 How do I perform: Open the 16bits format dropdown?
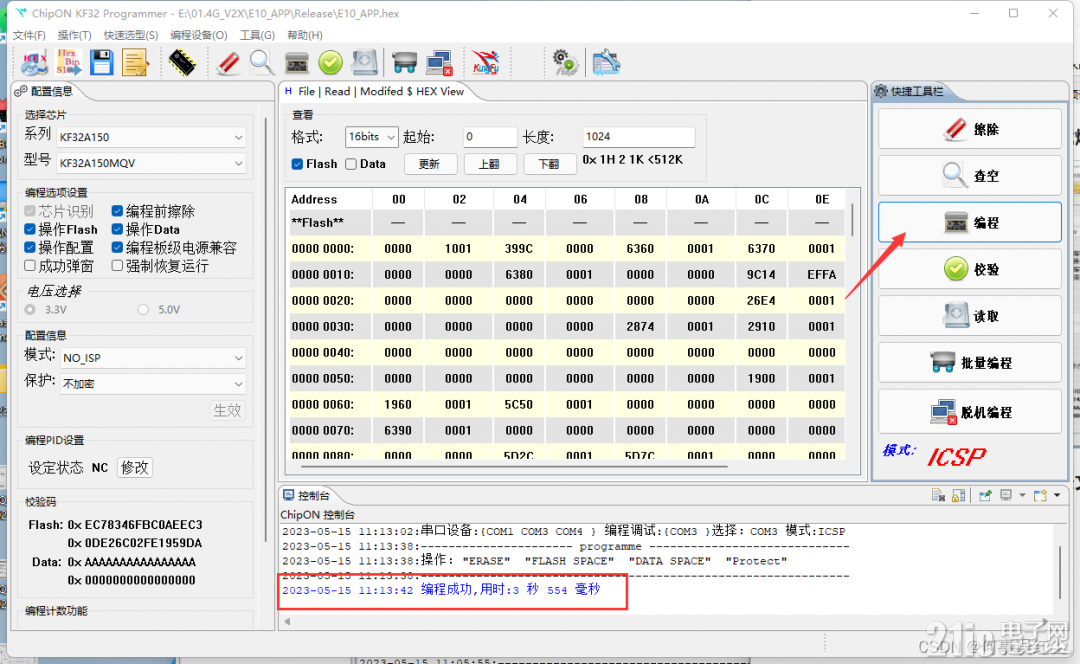[371, 137]
